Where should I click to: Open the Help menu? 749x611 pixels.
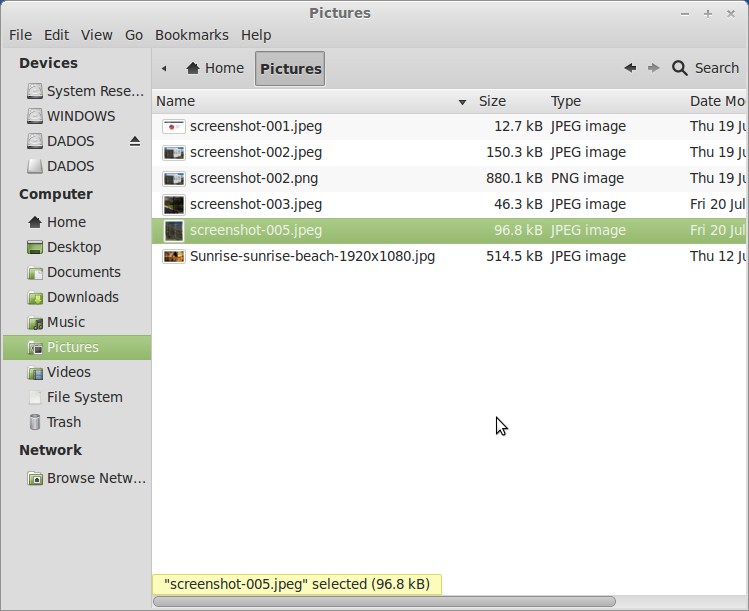[256, 35]
